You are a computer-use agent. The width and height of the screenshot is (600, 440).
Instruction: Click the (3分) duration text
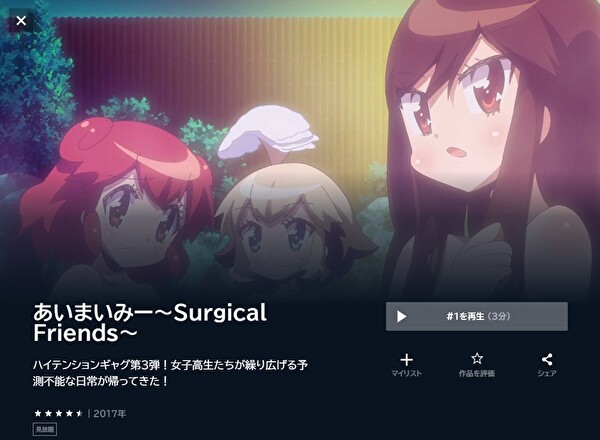tap(499, 316)
